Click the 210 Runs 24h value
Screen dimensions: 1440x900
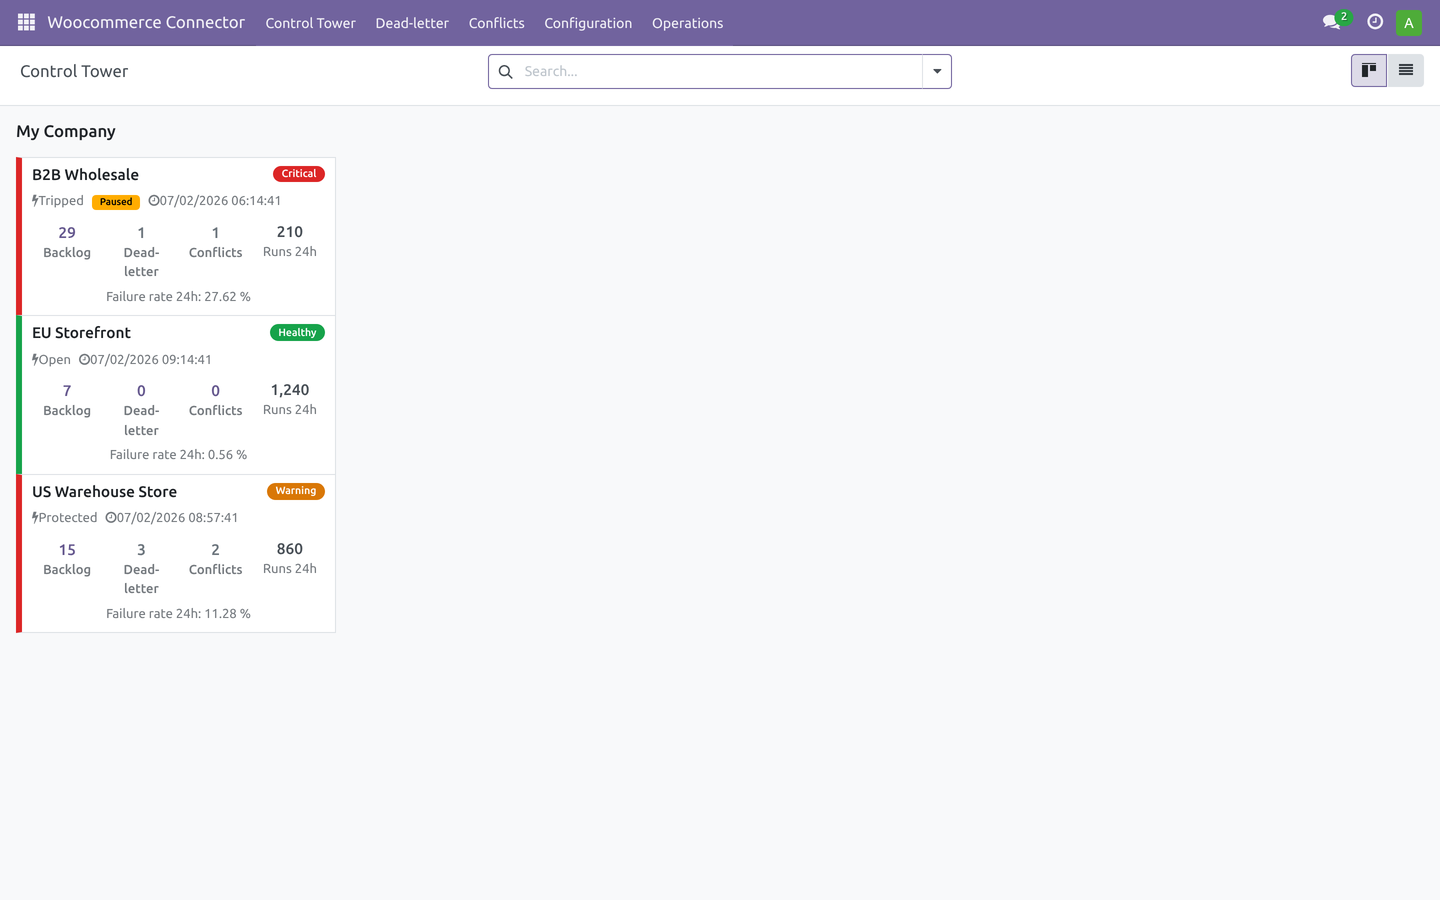(290, 232)
